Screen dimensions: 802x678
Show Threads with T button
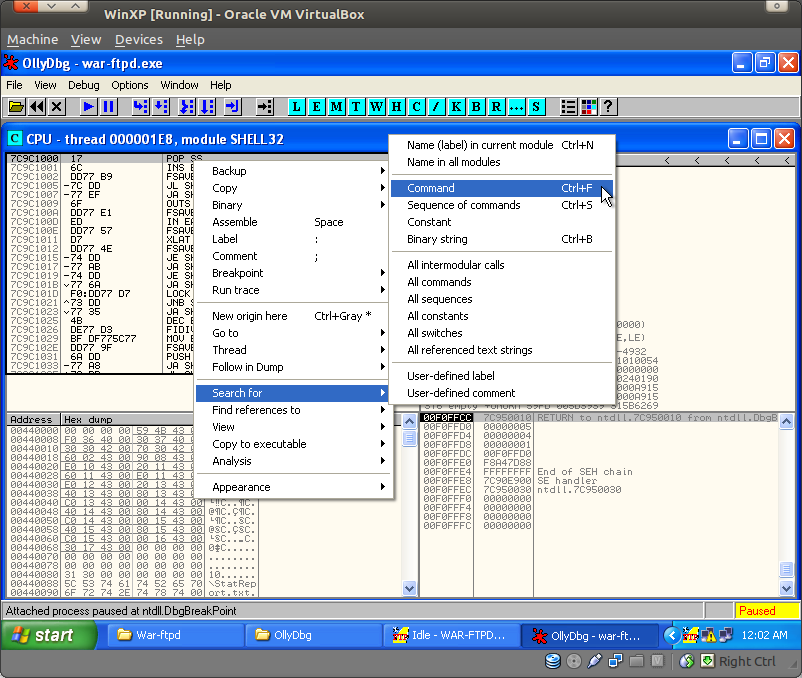(357, 107)
